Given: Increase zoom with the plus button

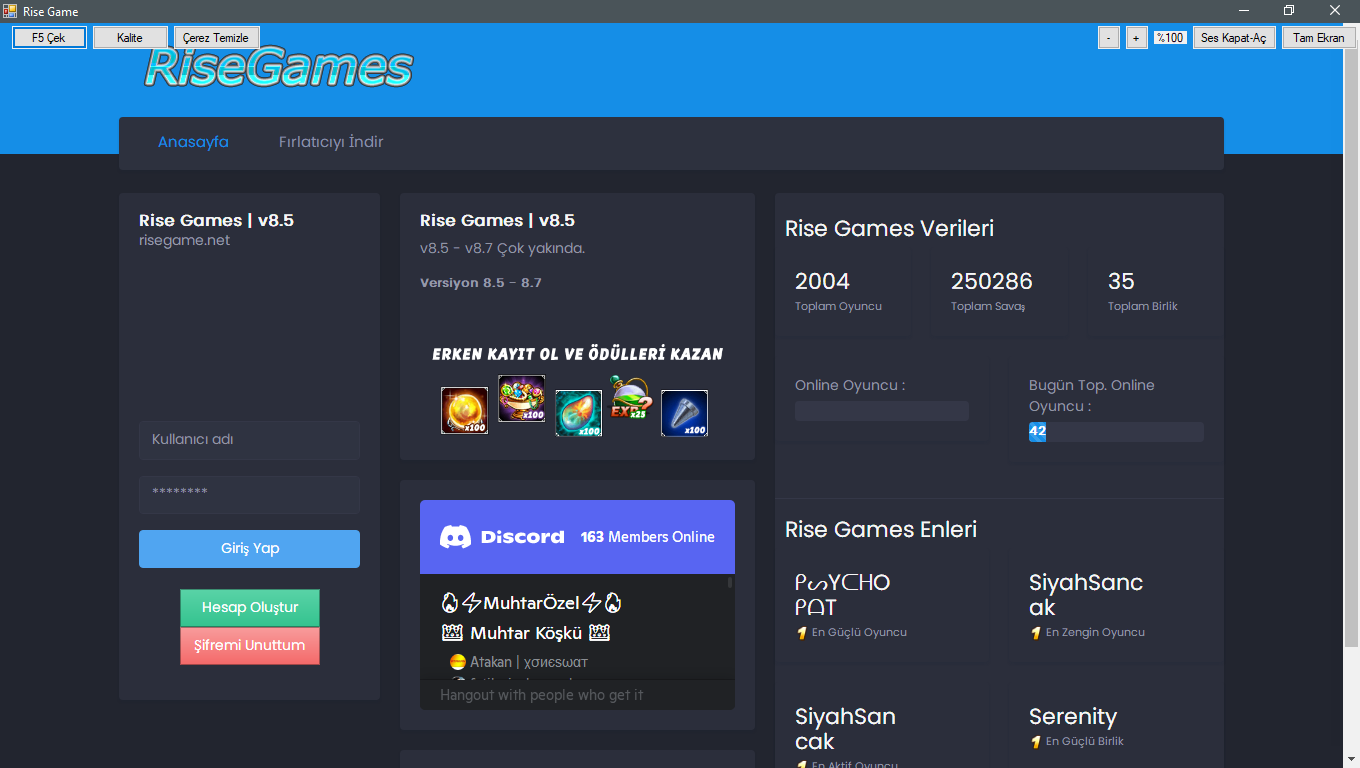Looking at the screenshot, I should 1136,38.
